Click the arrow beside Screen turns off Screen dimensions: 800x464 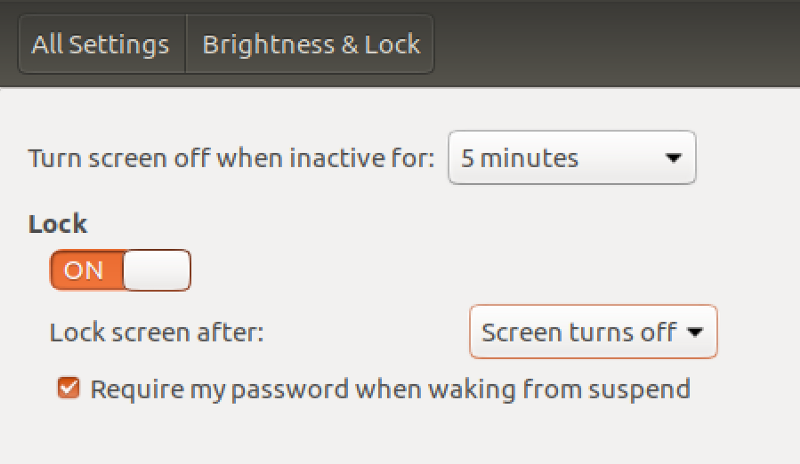[x=695, y=333]
